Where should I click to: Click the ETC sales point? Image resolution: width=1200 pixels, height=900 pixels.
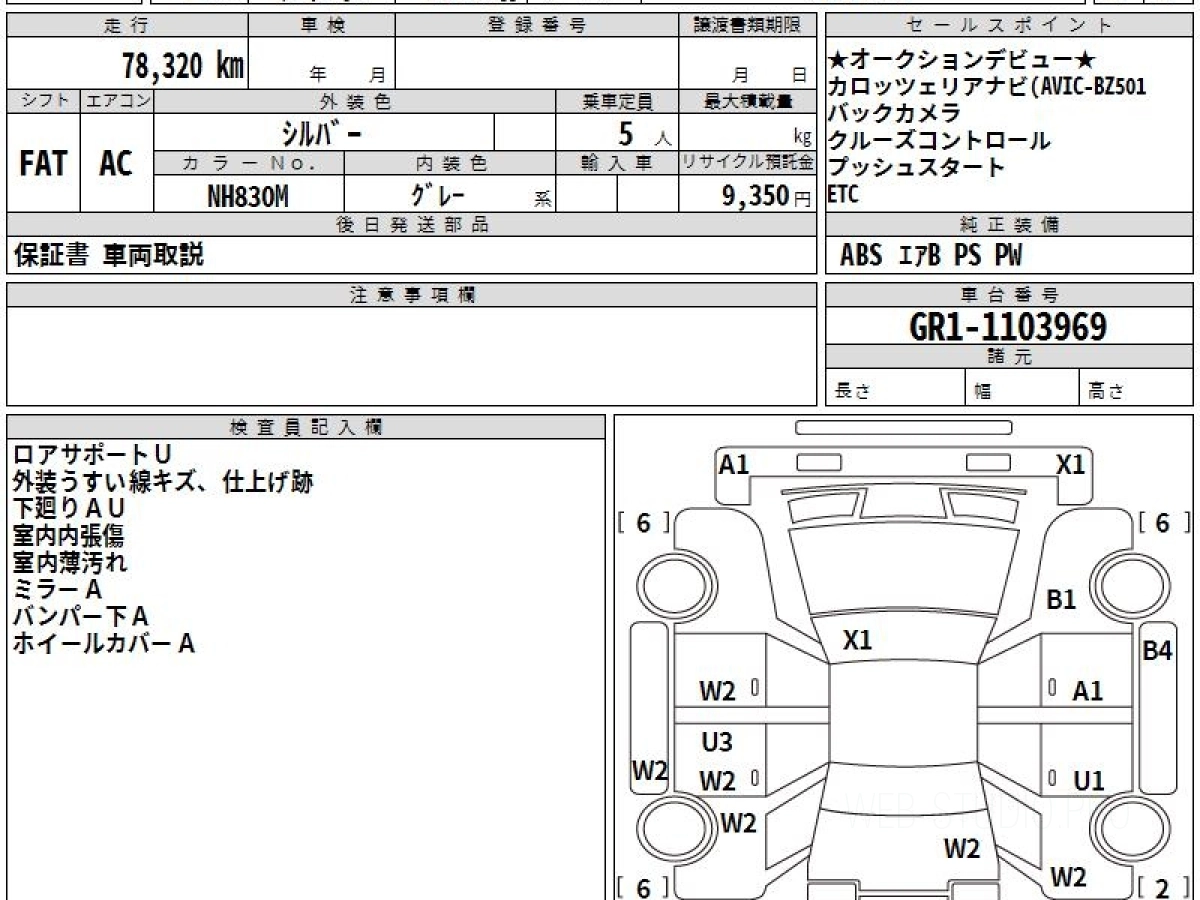click(x=843, y=195)
